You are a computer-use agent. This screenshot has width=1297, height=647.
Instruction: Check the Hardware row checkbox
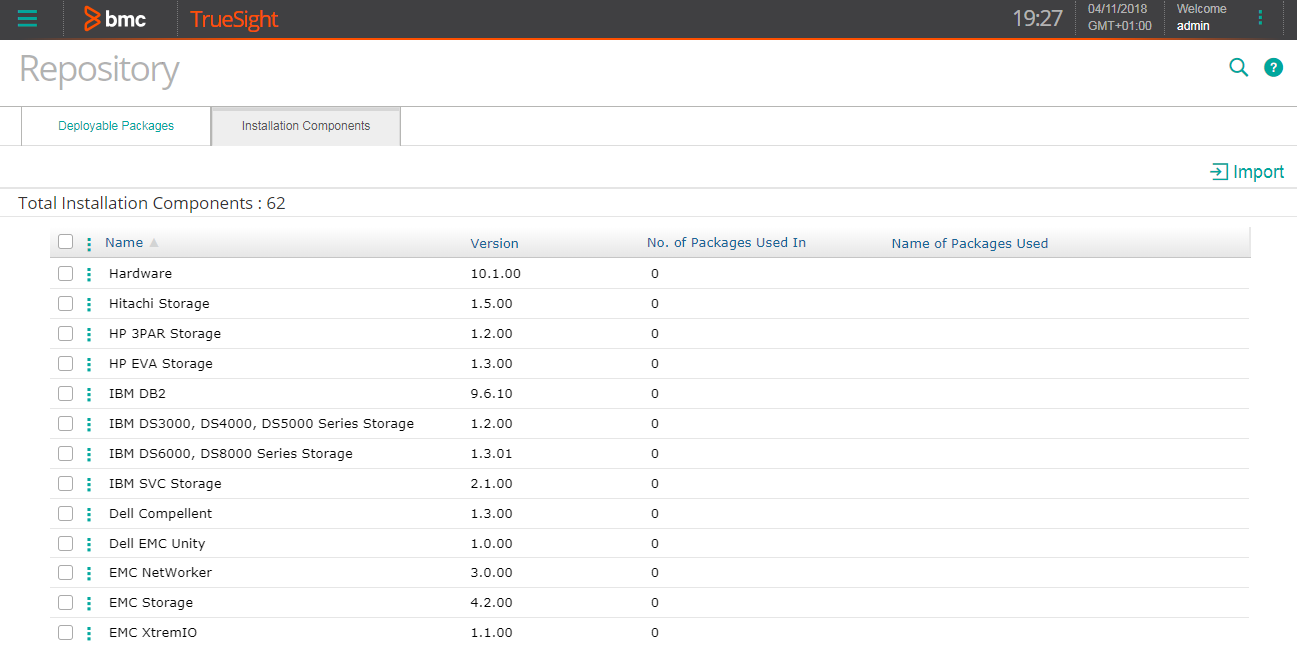coord(66,273)
